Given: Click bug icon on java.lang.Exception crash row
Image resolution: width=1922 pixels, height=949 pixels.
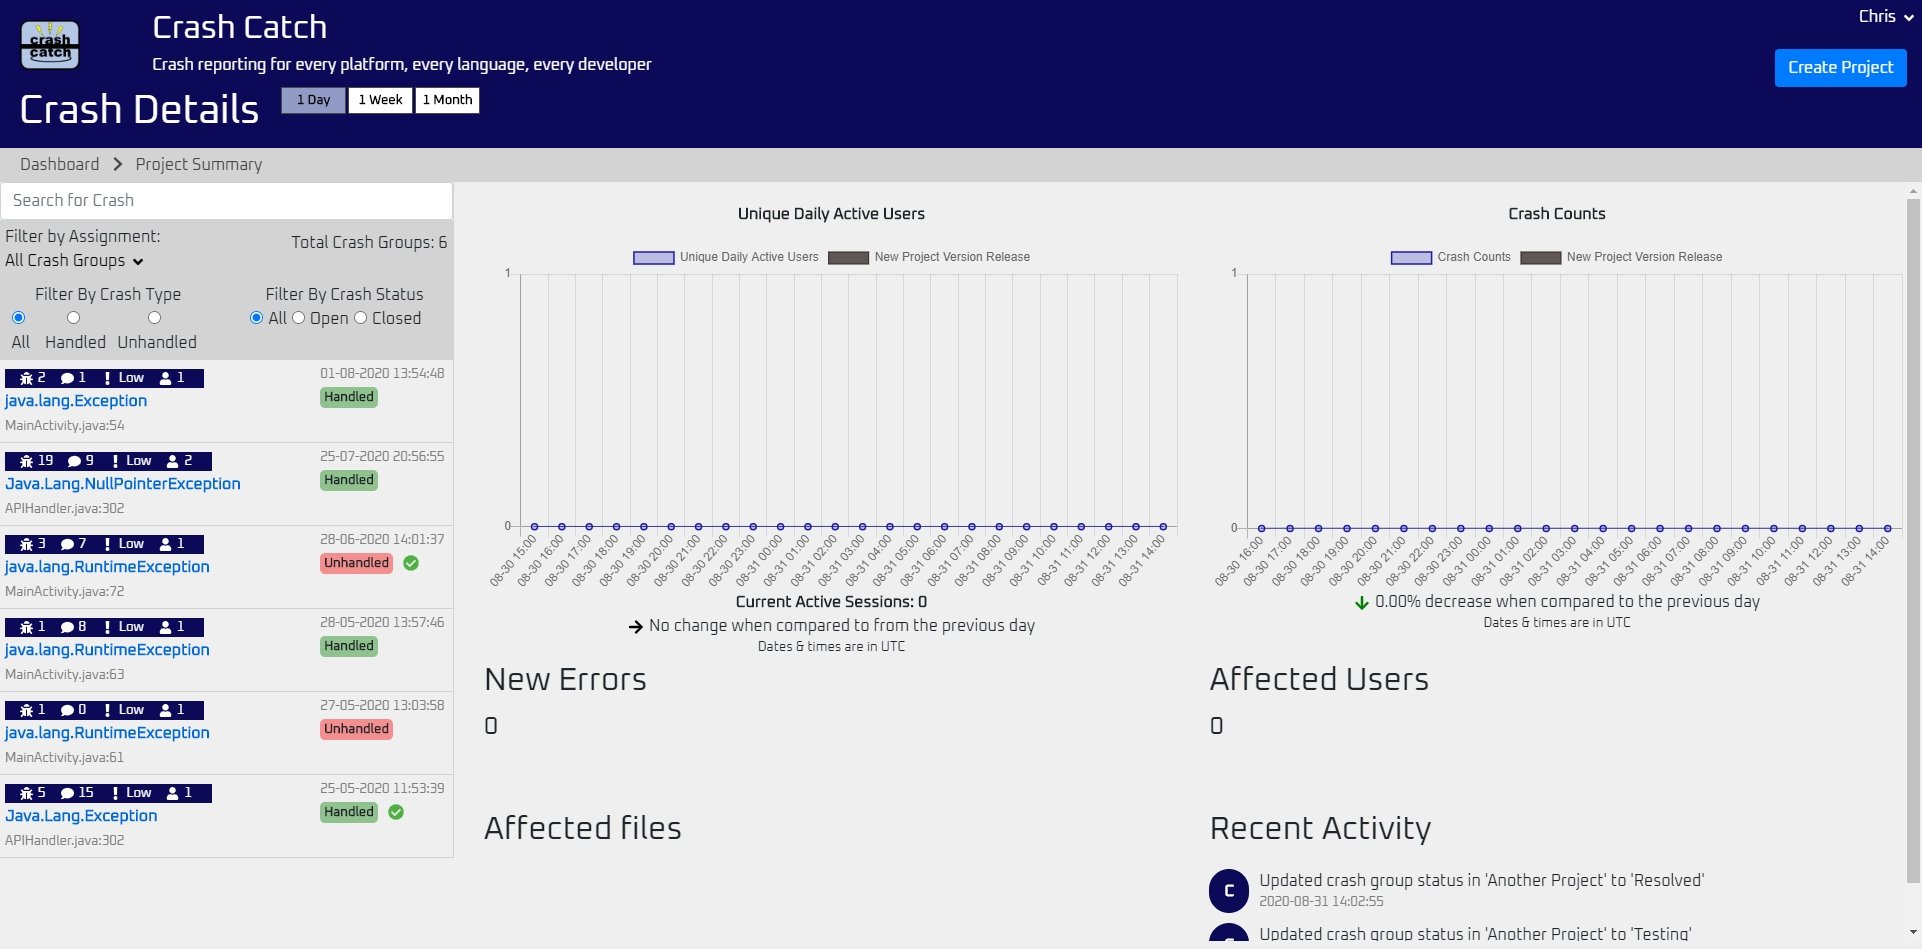Looking at the screenshot, I should (x=26, y=378).
